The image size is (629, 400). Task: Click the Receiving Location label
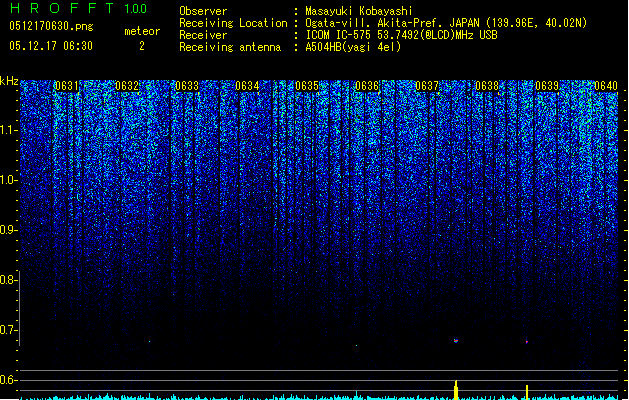point(233,23)
